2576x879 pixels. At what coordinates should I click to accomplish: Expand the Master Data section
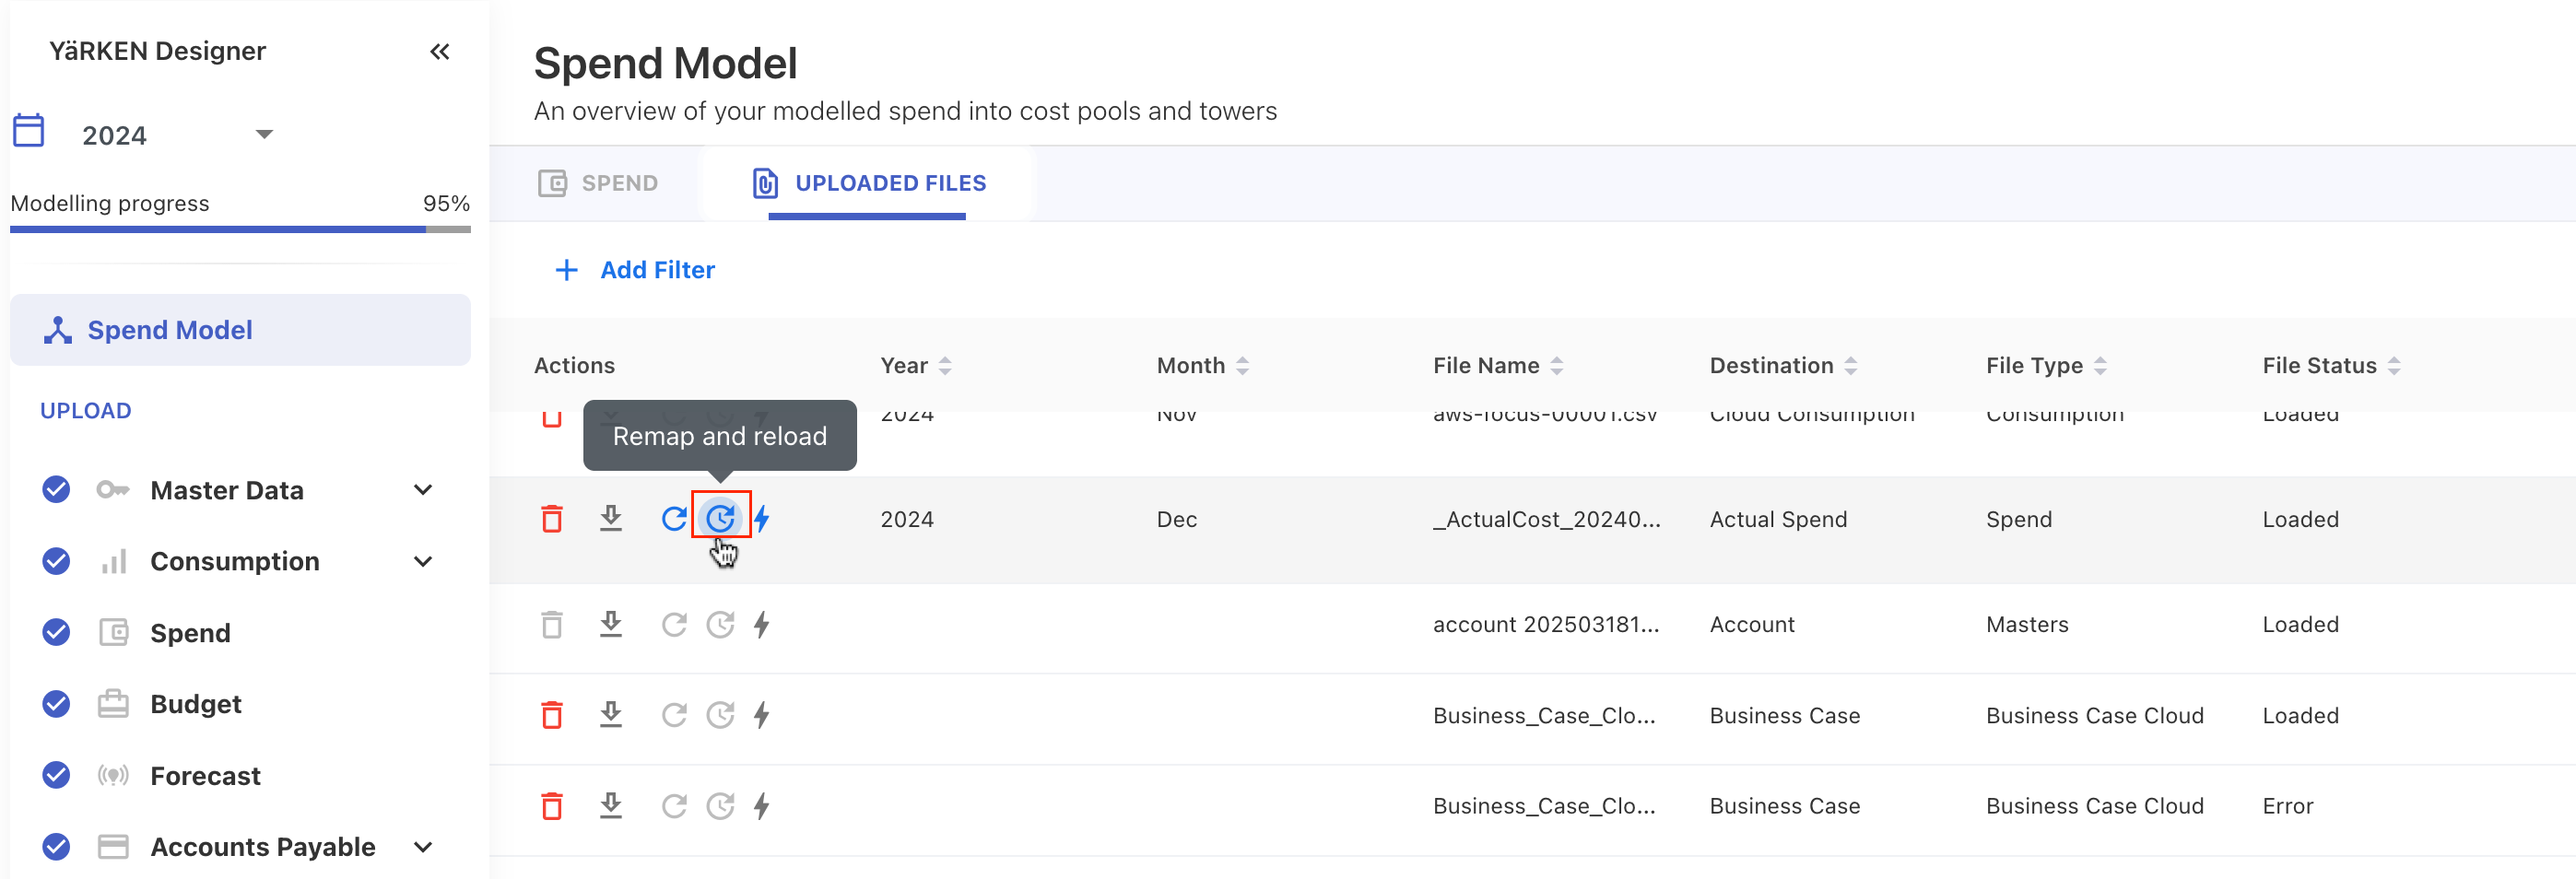point(423,490)
